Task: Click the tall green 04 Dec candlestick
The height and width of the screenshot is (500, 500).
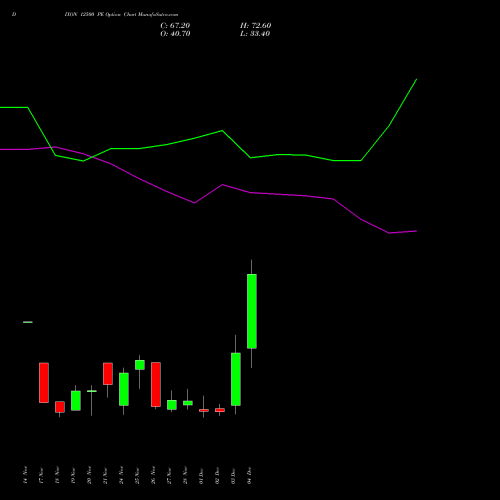Action: click(252, 311)
